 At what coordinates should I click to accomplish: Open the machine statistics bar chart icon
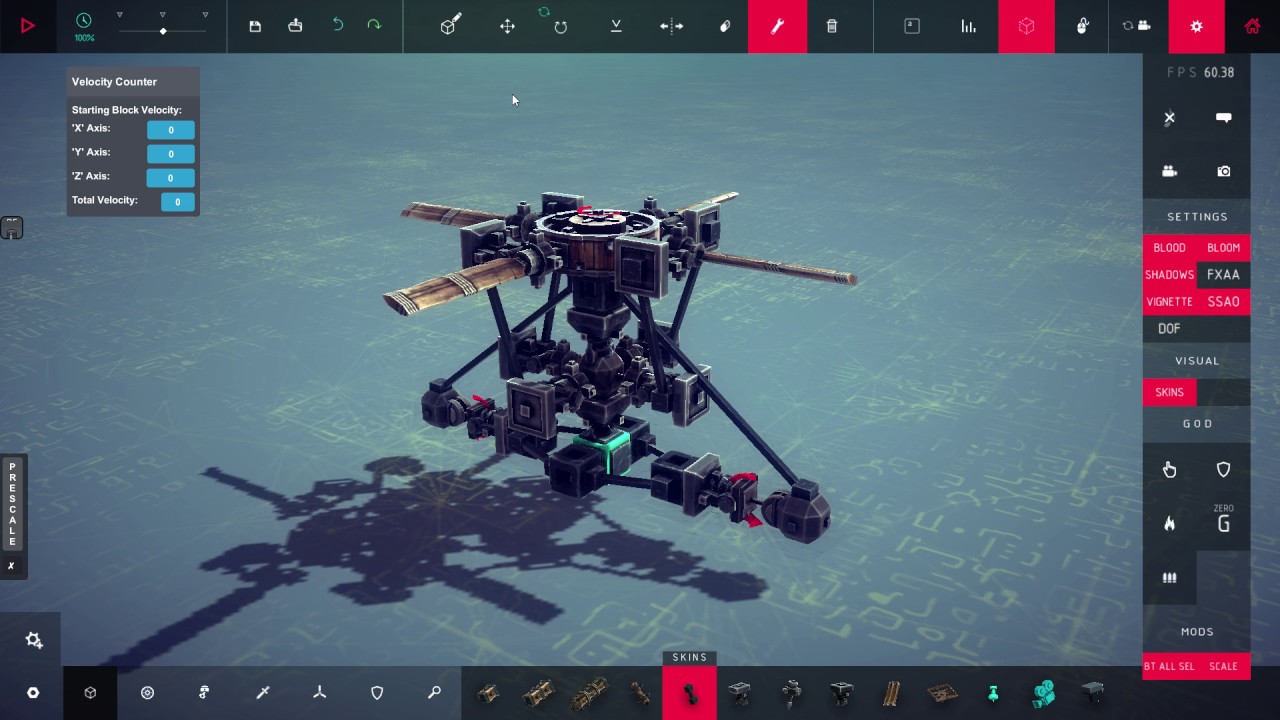(968, 26)
